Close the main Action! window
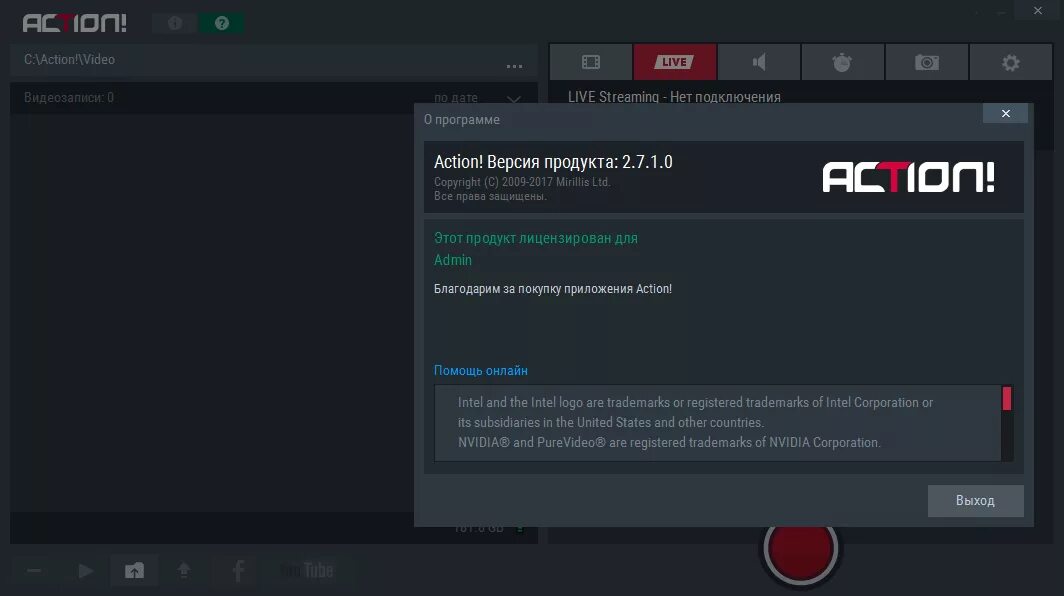 1038,10
